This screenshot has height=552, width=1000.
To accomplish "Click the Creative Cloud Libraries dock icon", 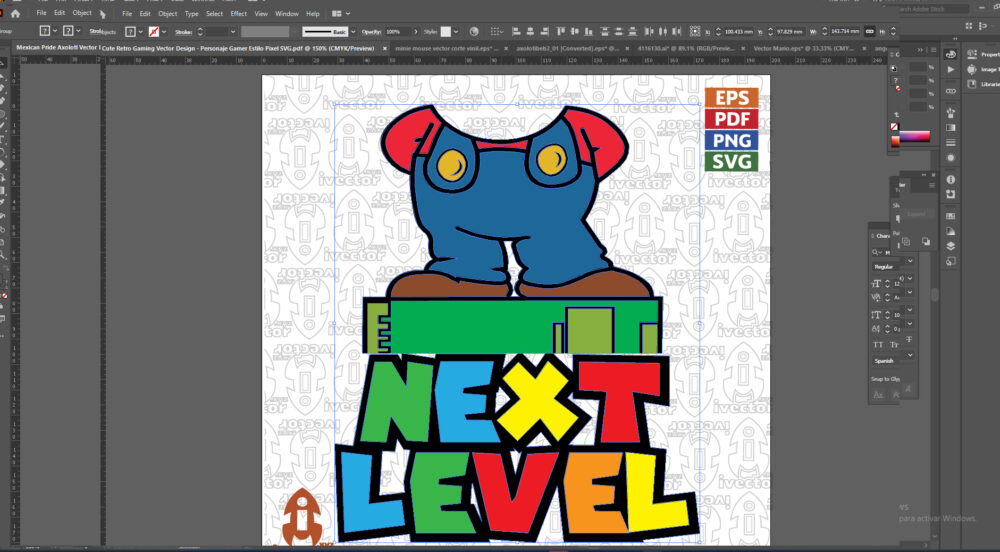I will (x=951, y=54).
